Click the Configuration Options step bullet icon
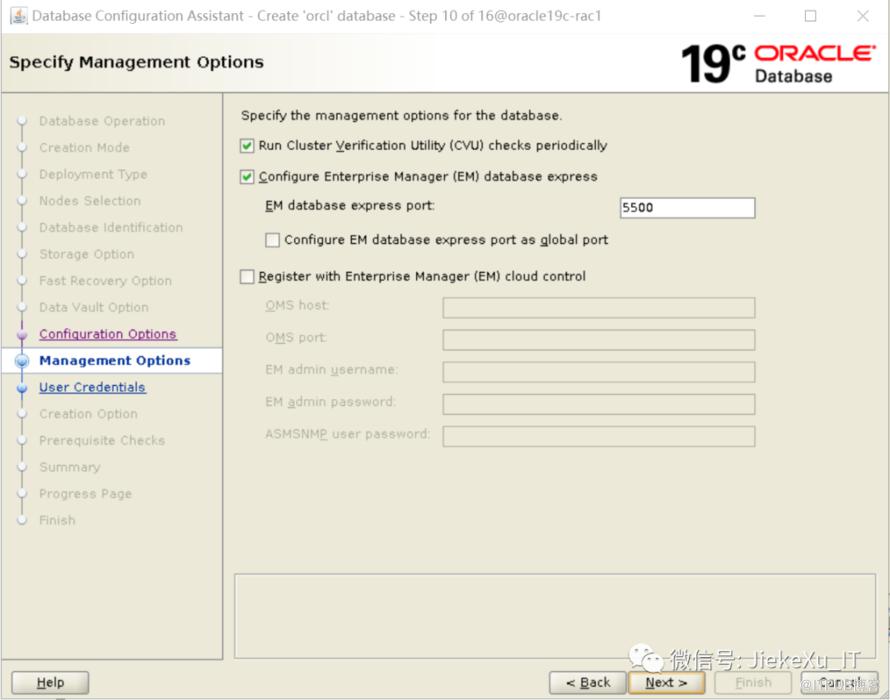The image size is (890, 700). click(22, 335)
